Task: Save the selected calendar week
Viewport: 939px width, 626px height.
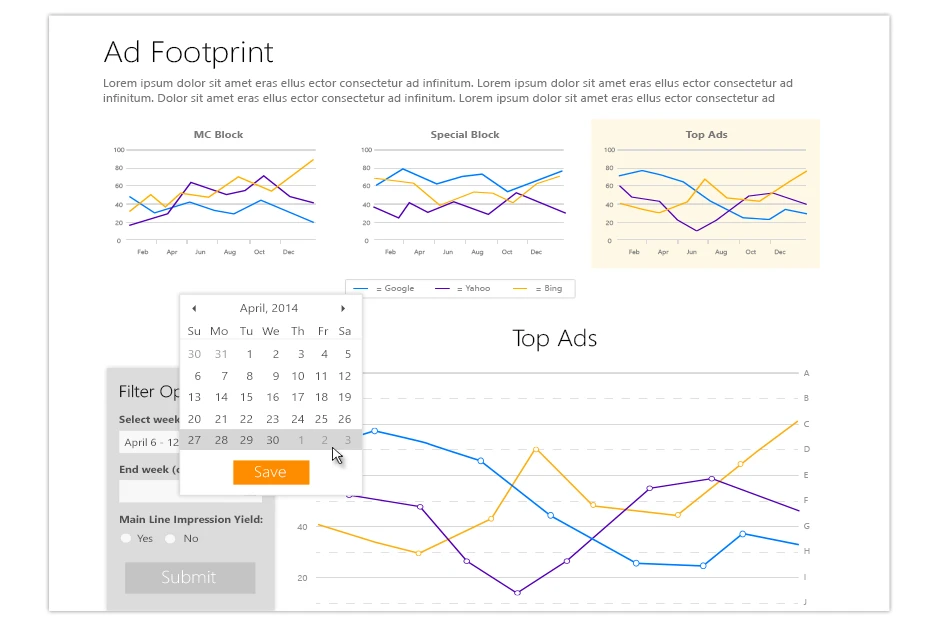Action: pos(271,472)
